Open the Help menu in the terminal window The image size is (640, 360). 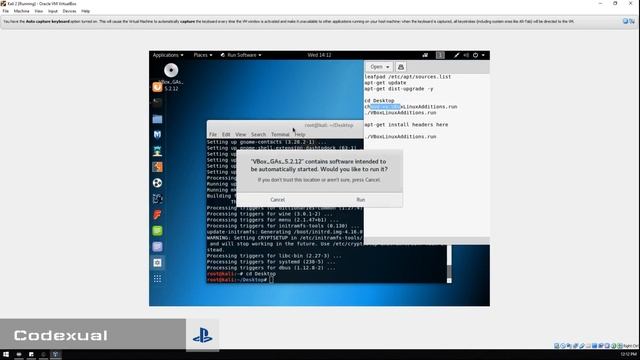[x=300, y=134]
